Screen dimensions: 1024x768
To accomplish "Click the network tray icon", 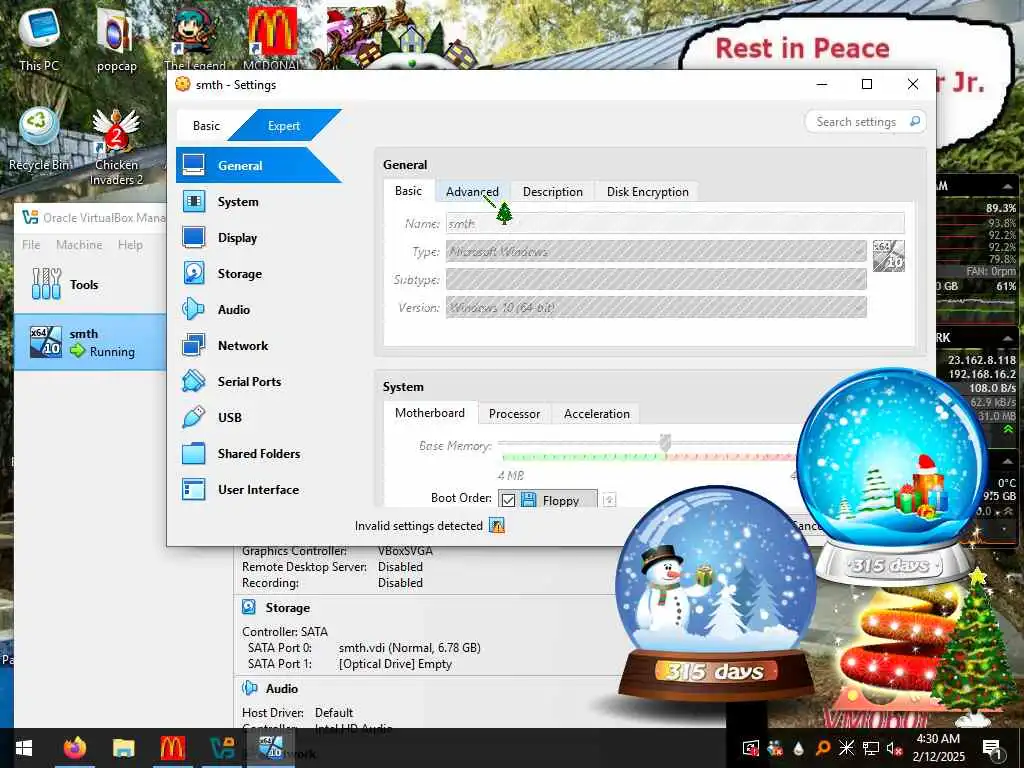I will (871, 748).
